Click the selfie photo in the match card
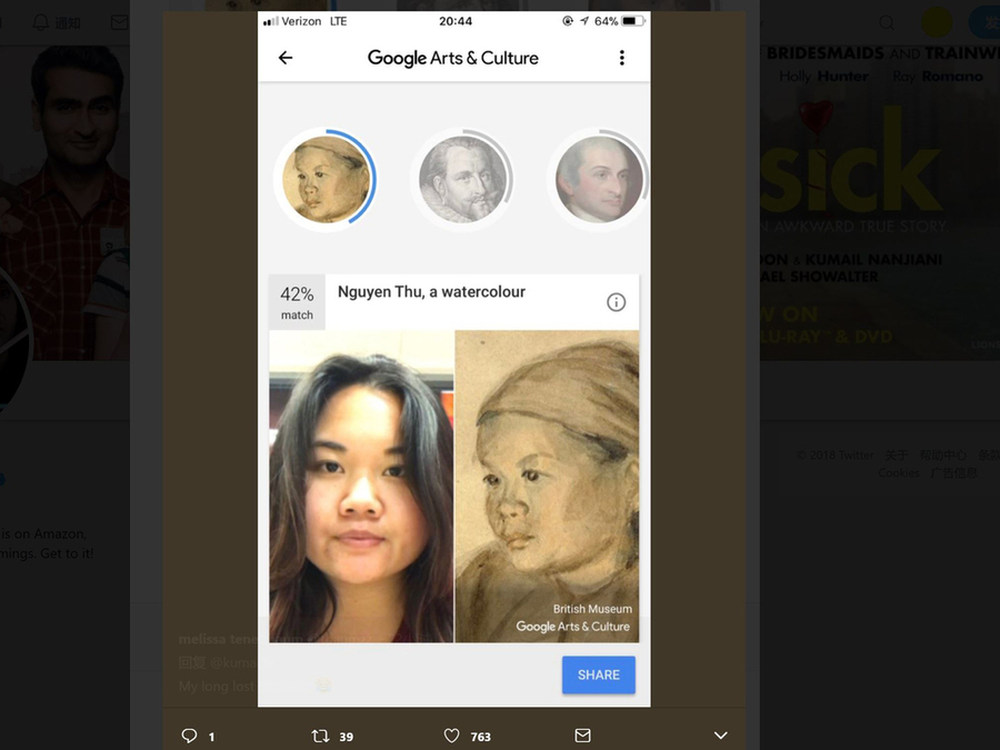The image size is (1000, 750). tap(361, 486)
